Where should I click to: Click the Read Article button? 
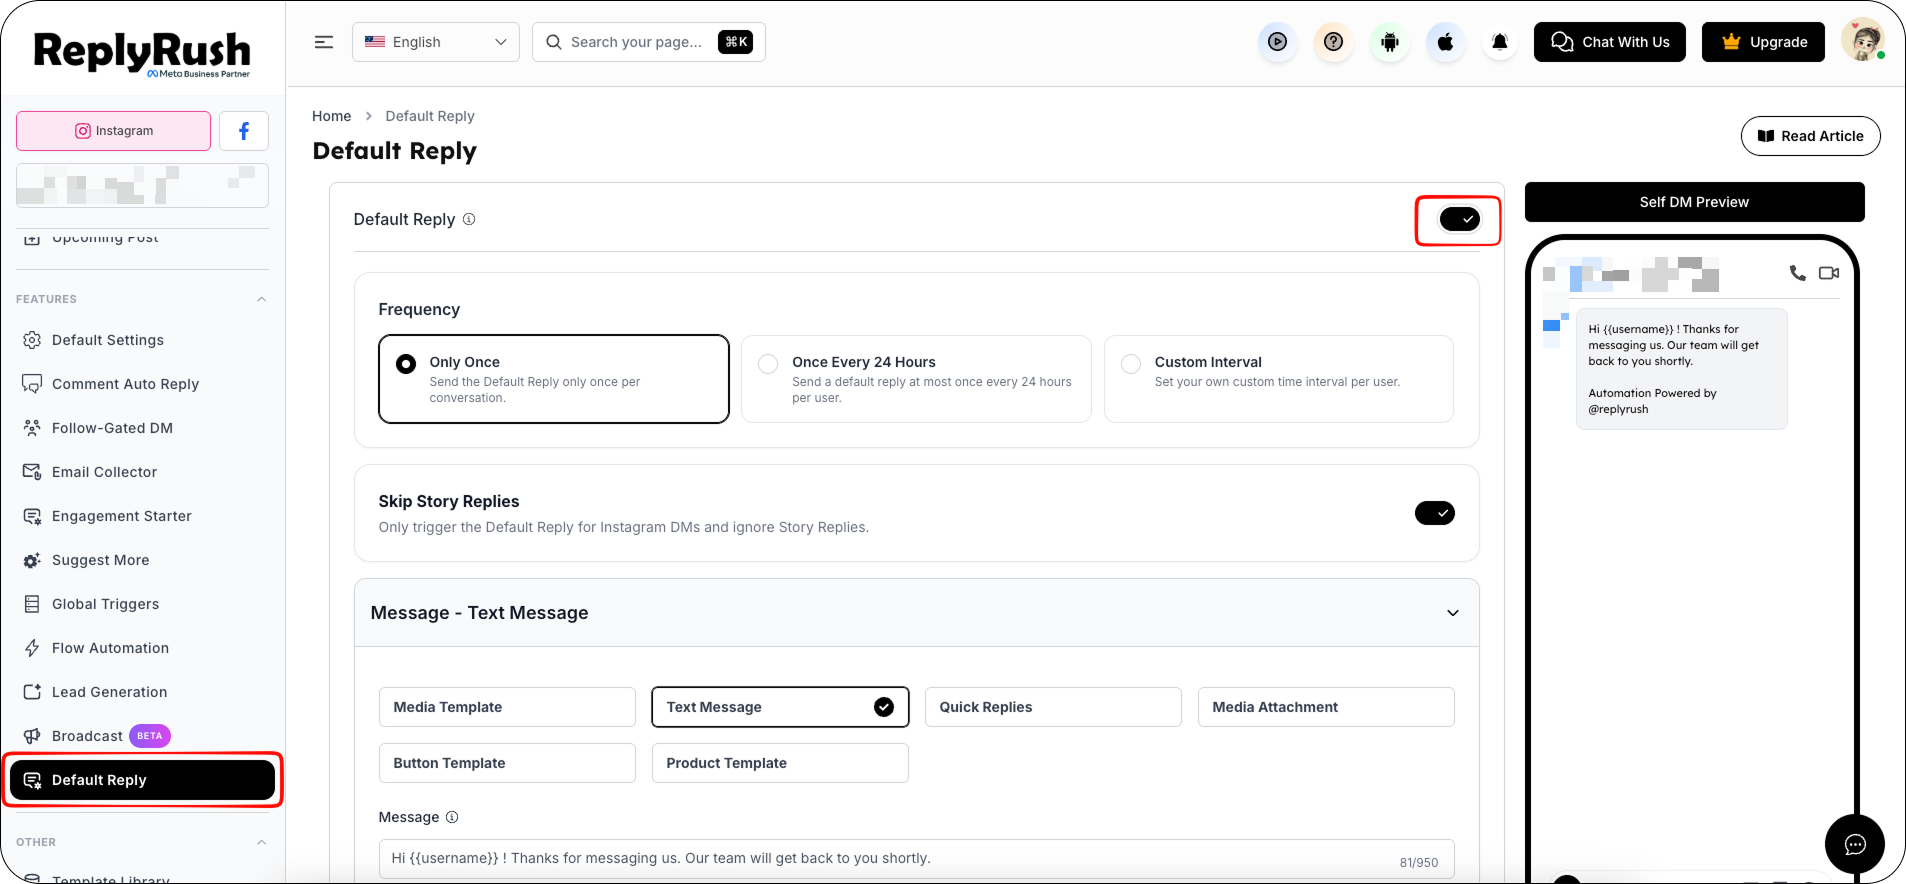coord(1811,136)
